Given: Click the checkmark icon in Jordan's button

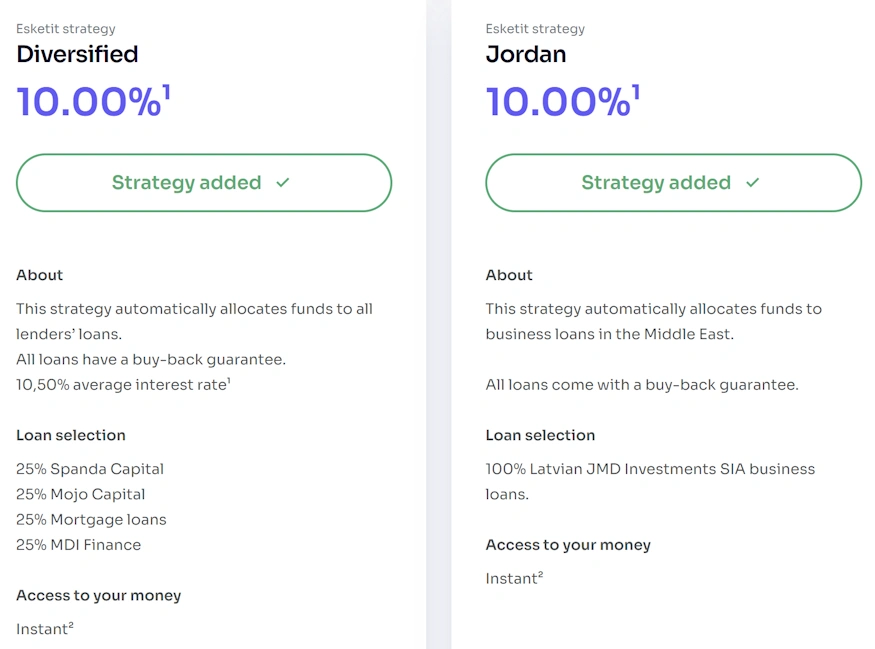Looking at the screenshot, I should (753, 183).
